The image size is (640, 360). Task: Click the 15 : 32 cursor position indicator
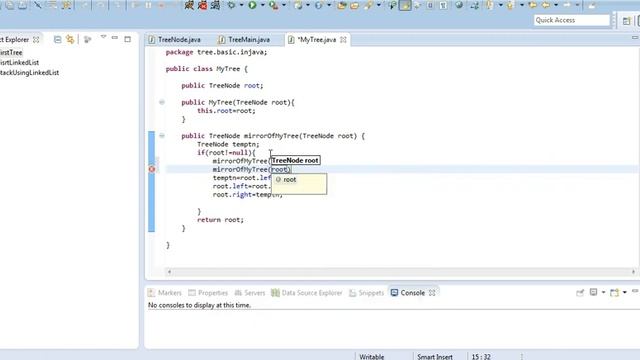481,357
